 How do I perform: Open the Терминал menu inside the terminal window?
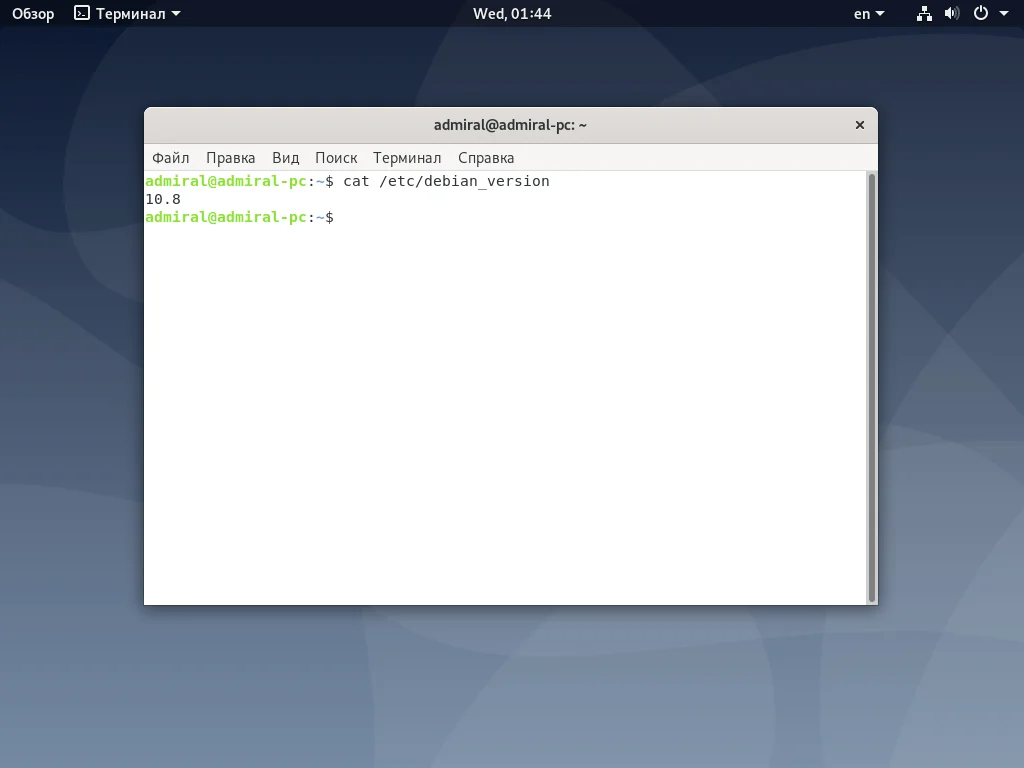tap(406, 157)
